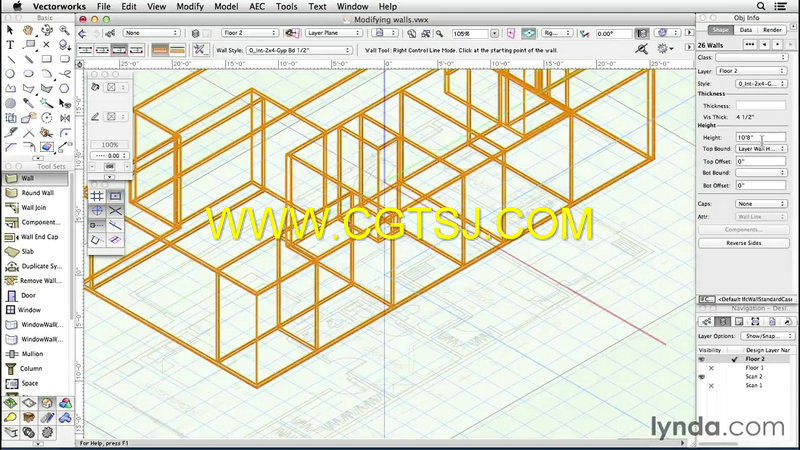Click the rotation angle 0.00° field

click(x=614, y=33)
